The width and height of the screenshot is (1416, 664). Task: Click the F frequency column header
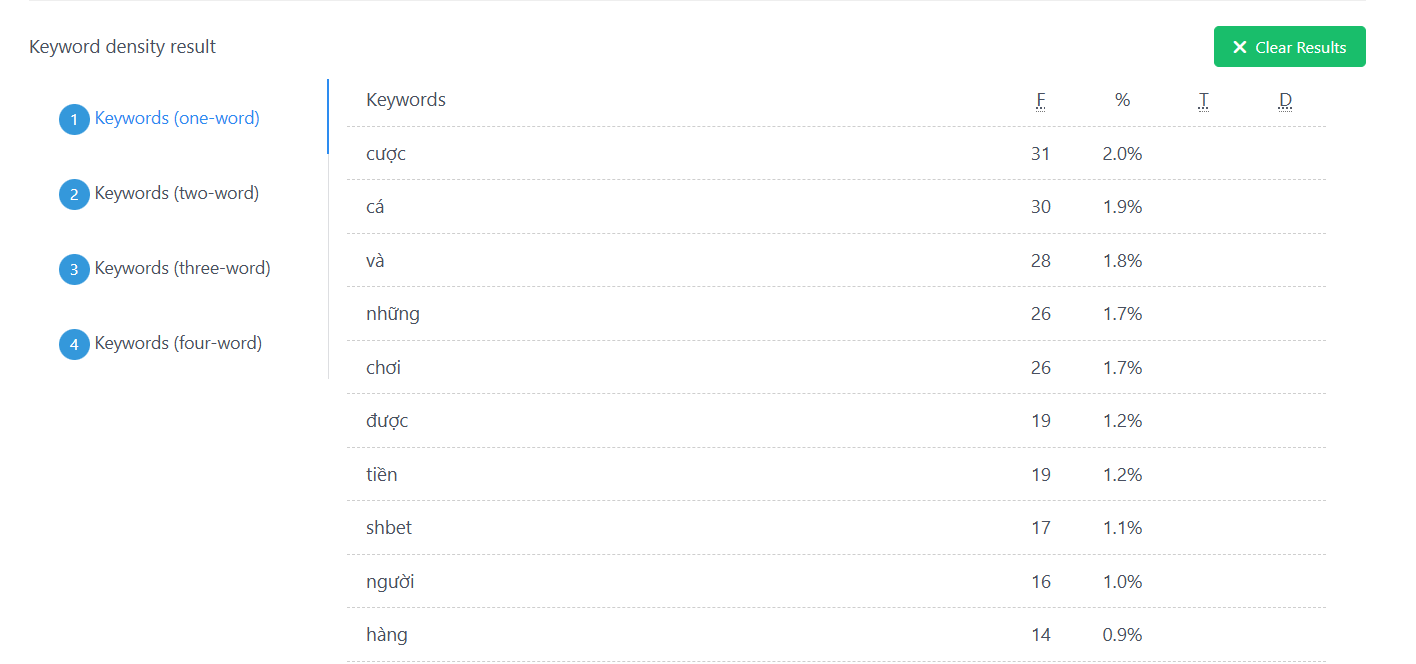point(1040,100)
